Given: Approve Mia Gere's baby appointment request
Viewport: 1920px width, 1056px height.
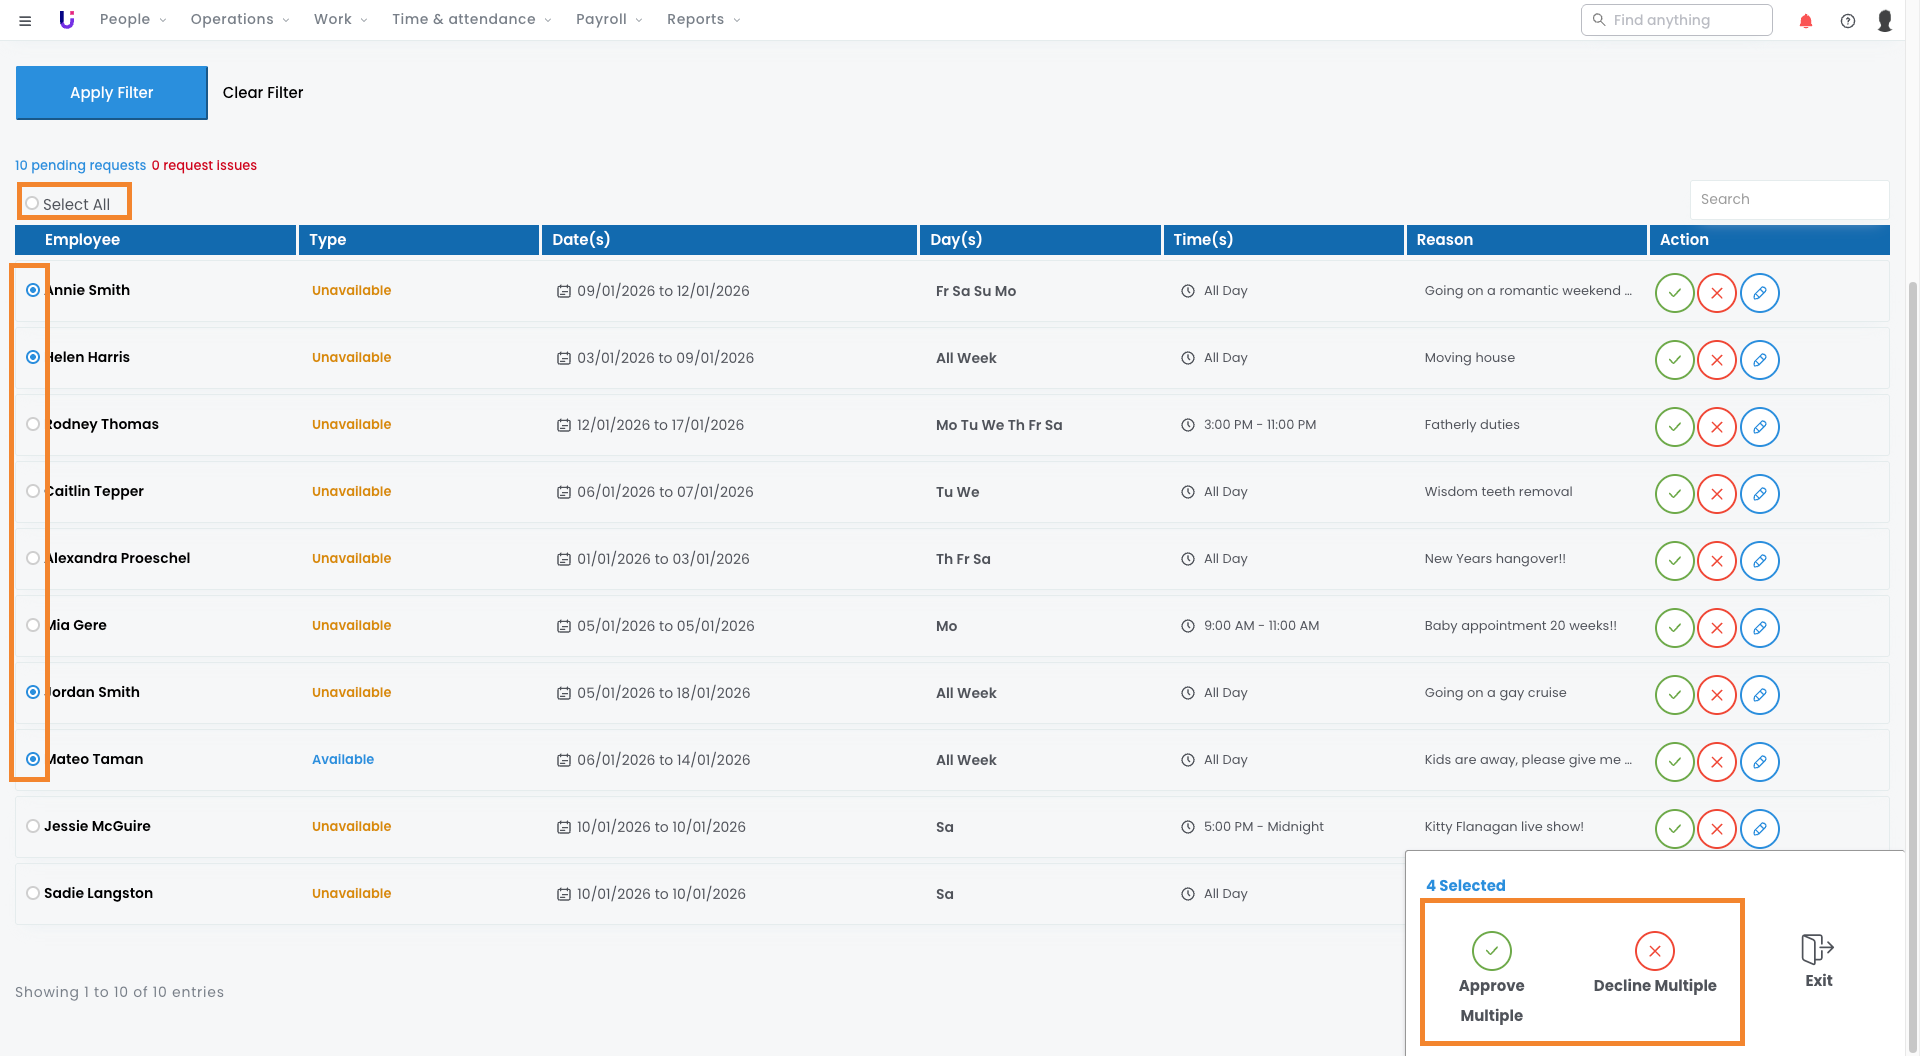Looking at the screenshot, I should pyautogui.click(x=1674, y=628).
